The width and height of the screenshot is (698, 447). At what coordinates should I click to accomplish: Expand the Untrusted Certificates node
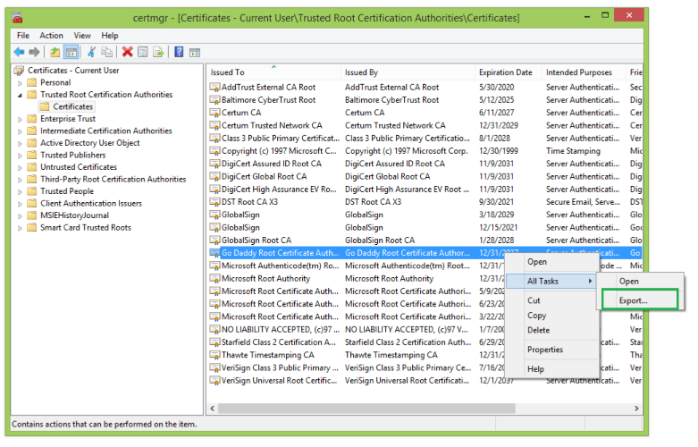20,167
